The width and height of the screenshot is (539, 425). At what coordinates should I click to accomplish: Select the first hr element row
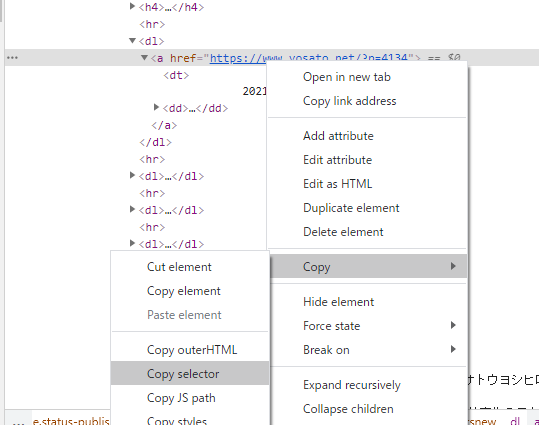tap(152, 24)
